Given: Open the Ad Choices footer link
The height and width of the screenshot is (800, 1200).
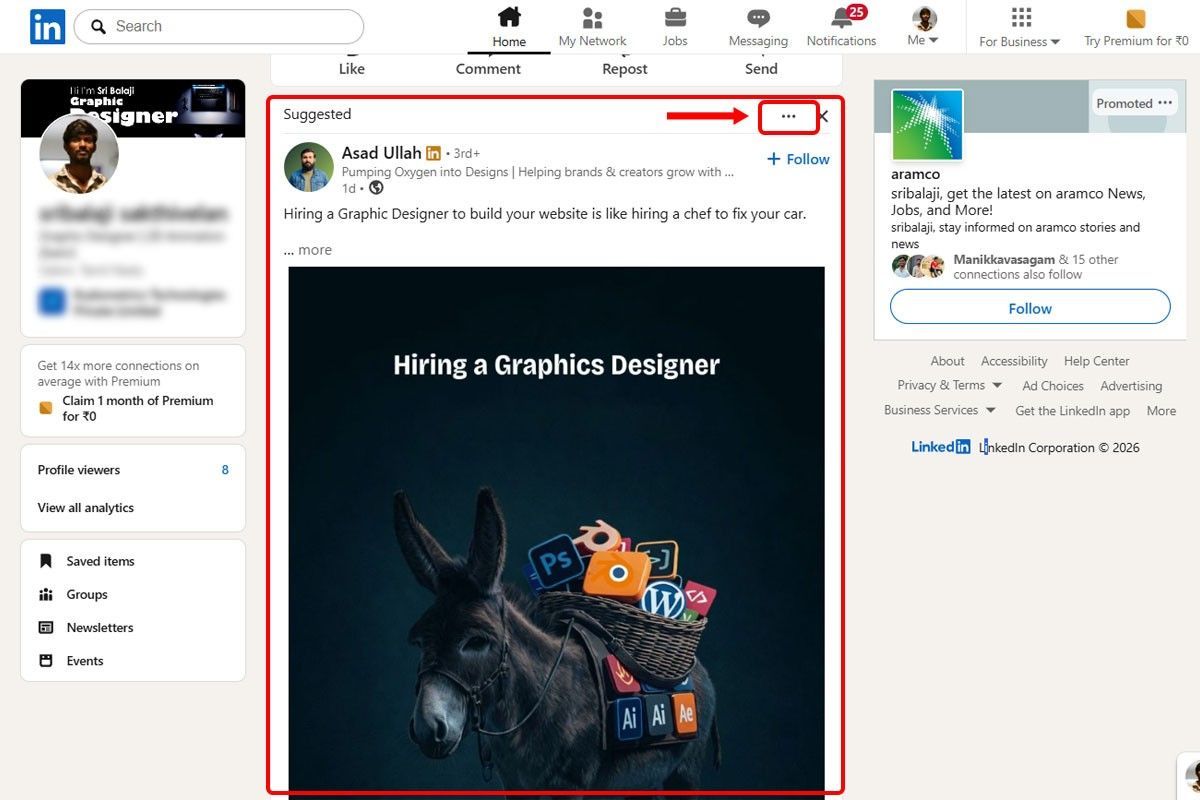Looking at the screenshot, I should [1053, 386].
